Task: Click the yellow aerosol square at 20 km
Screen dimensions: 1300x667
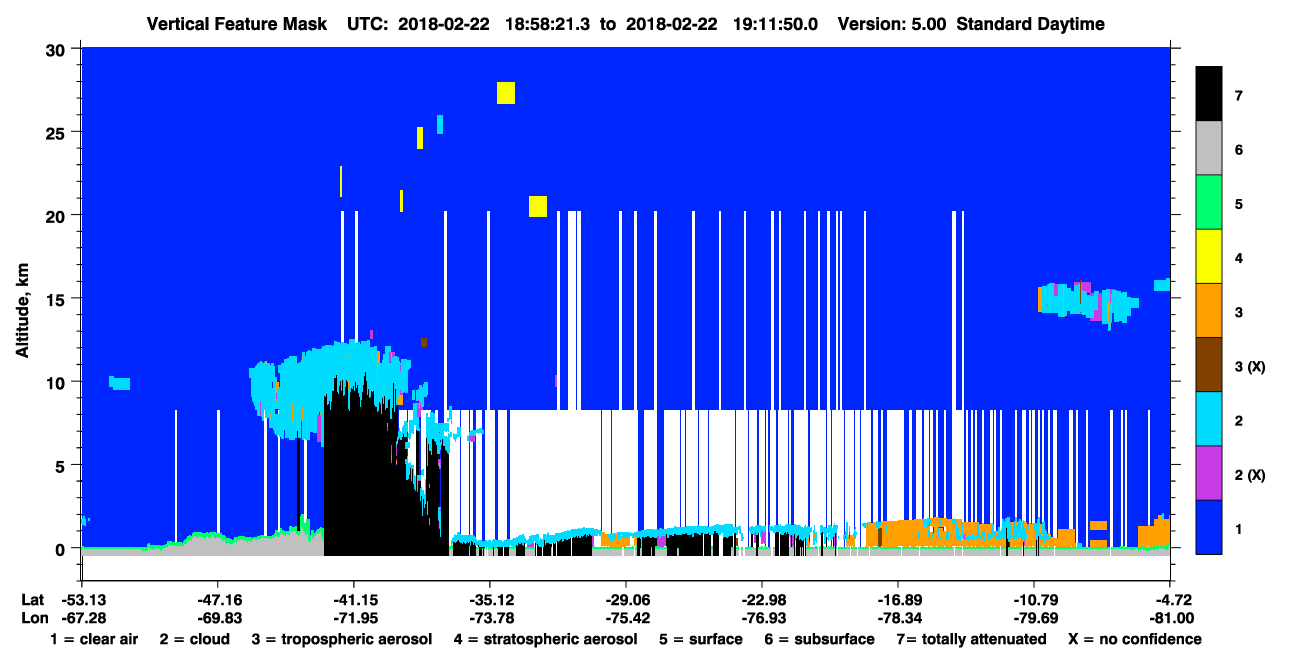Action: click(538, 206)
